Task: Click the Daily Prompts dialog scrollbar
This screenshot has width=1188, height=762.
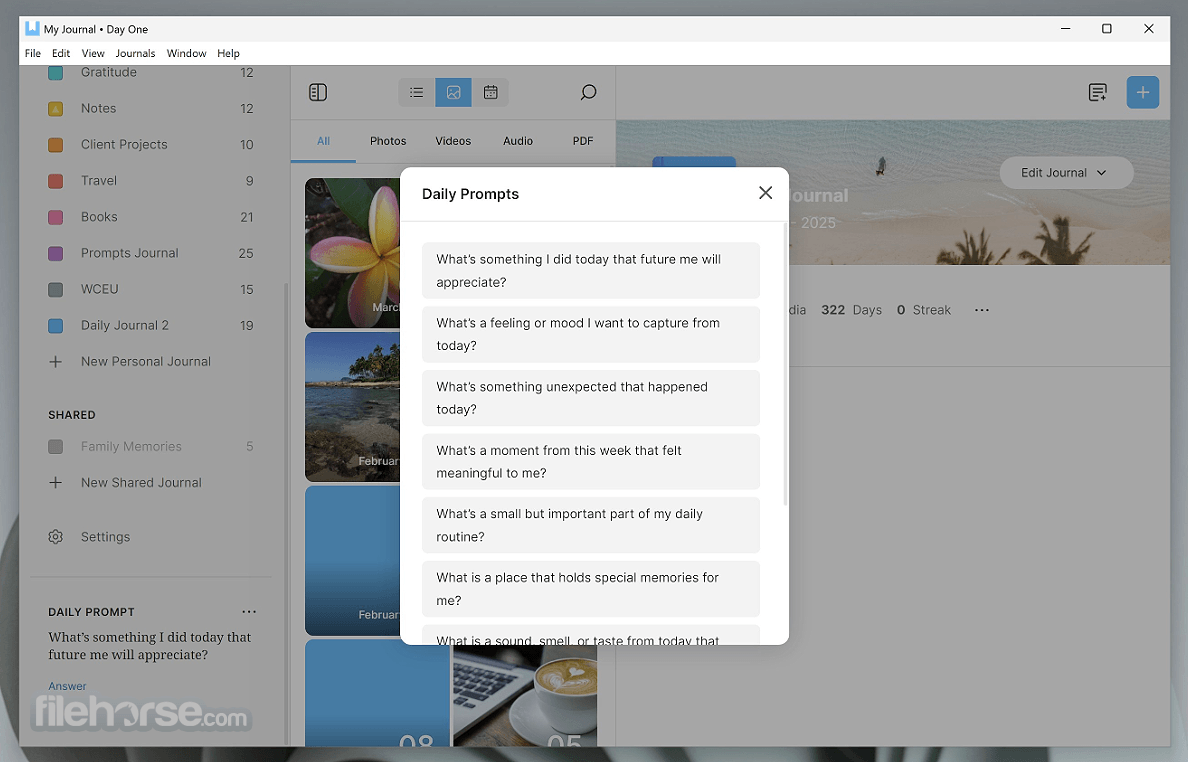Action: click(x=785, y=364)
